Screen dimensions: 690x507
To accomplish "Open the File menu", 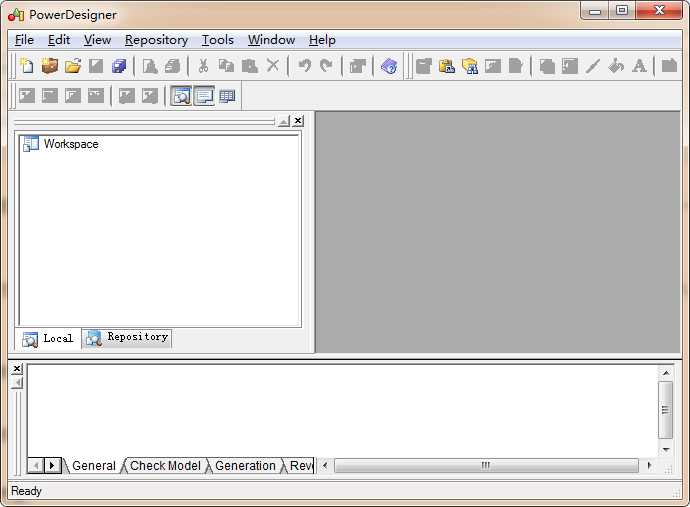I will point(24,40).
